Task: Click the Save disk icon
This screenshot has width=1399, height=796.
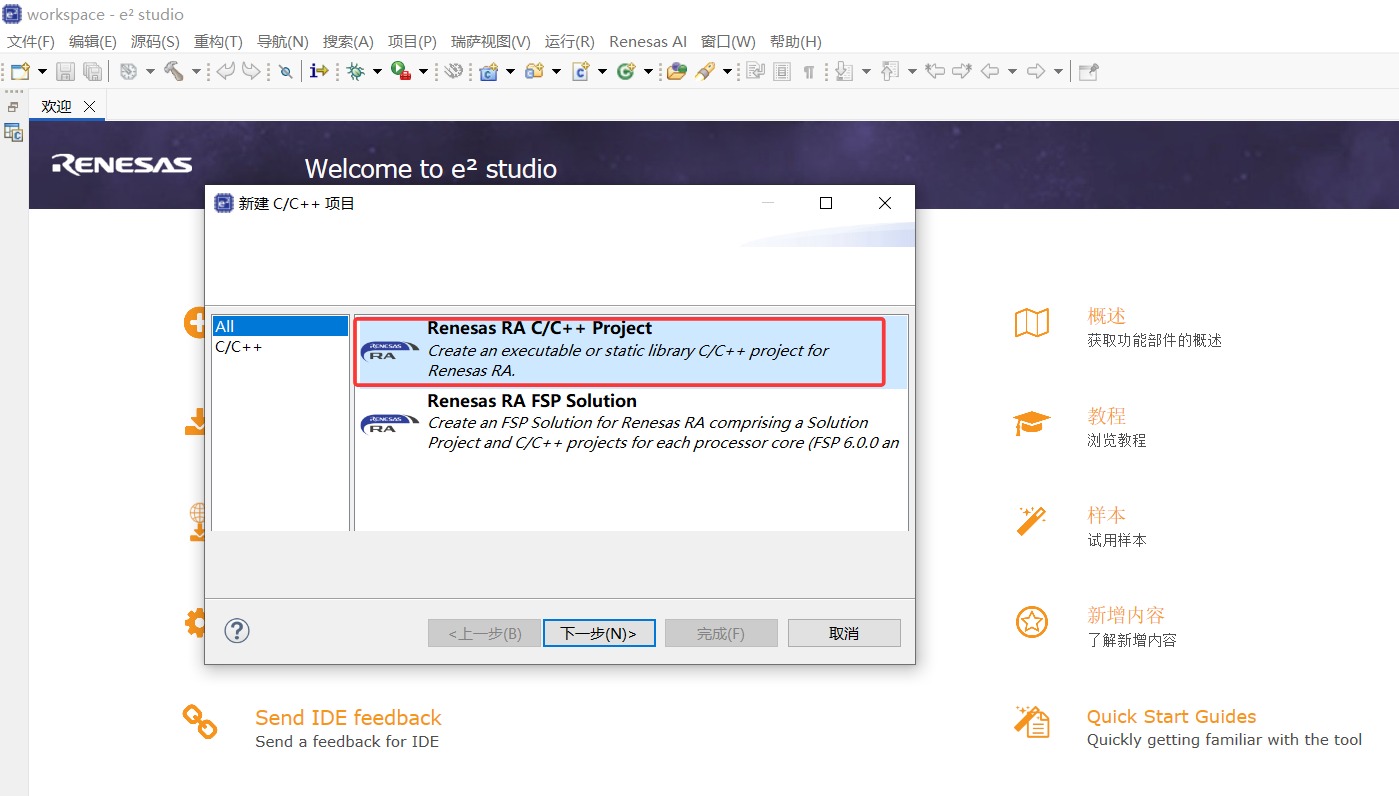Action: coord(65,71)
